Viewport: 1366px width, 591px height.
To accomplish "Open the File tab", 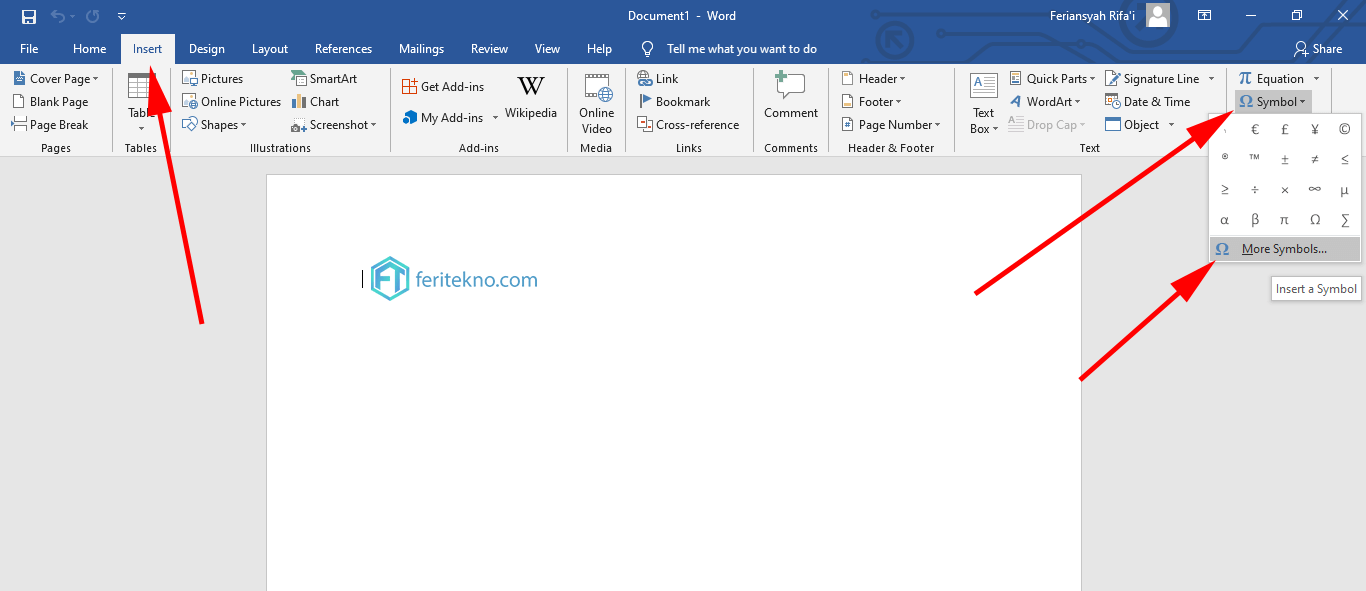I will pos(29,49).
